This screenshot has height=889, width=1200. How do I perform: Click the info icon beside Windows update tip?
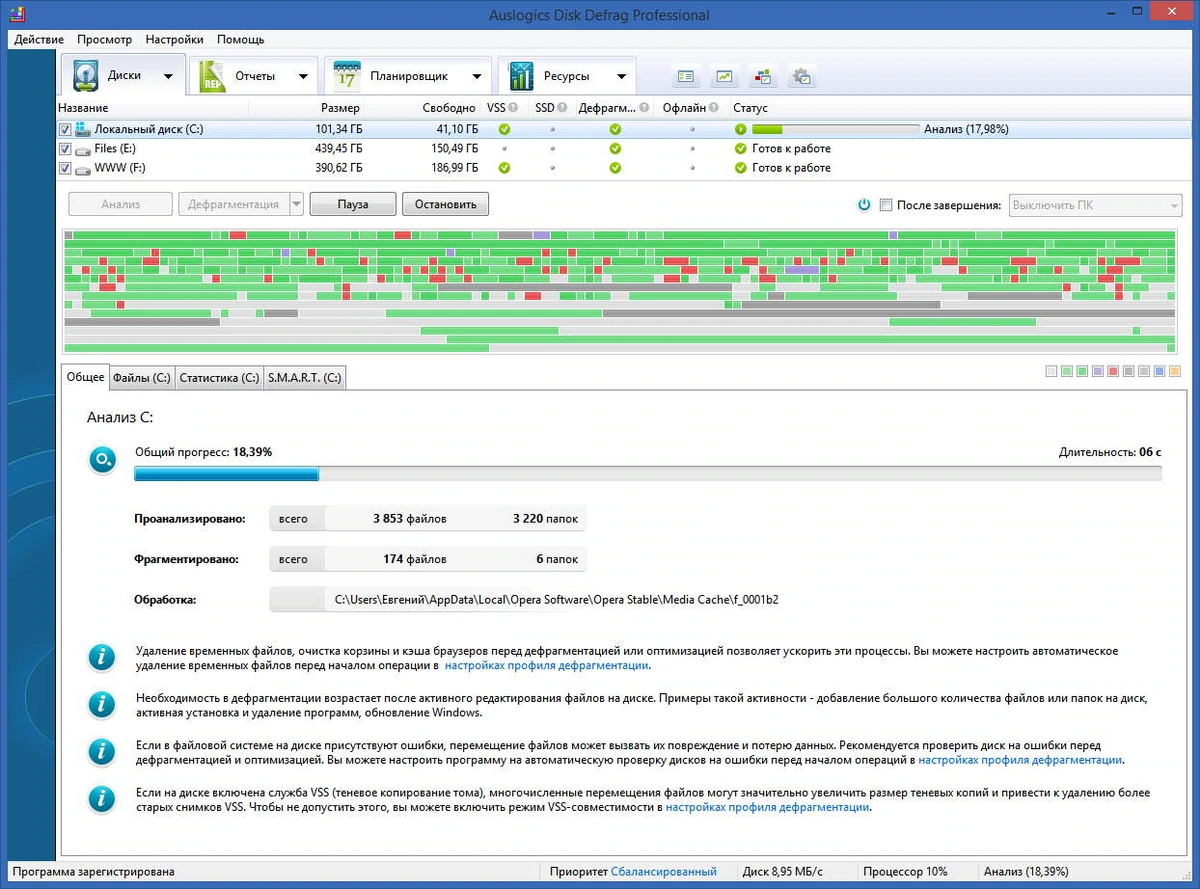coord(102,704)
